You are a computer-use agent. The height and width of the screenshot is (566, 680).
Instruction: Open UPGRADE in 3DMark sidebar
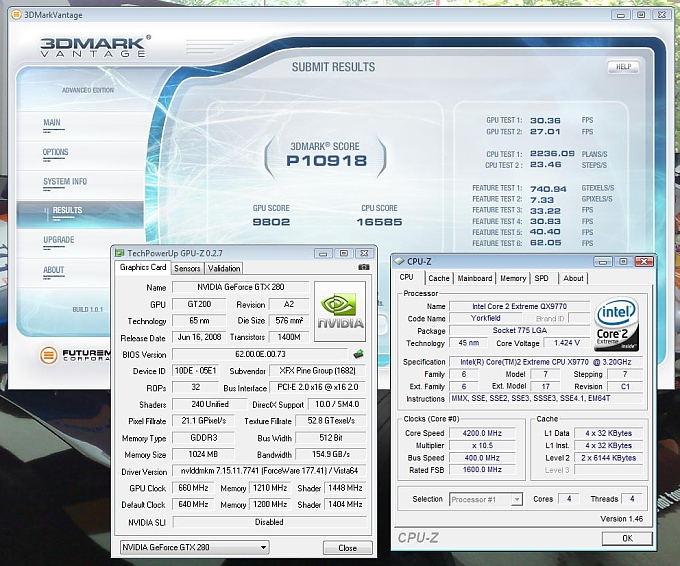pyautogui.click(x=59, y=240)
